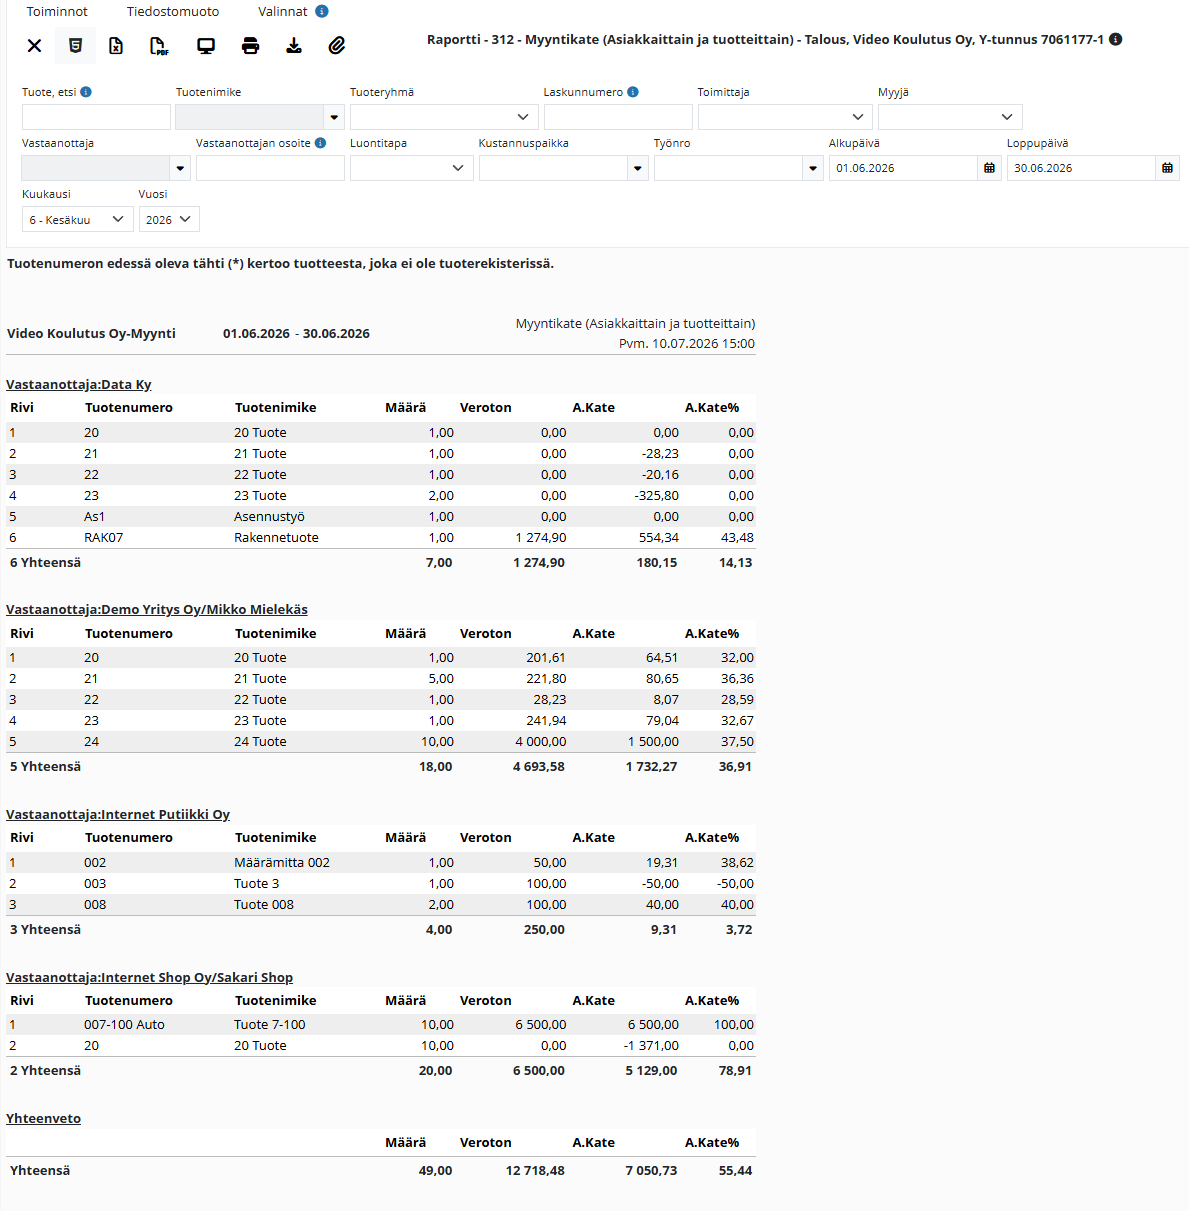
Task: Select HTML file format icon
Action: pos(75,46)
